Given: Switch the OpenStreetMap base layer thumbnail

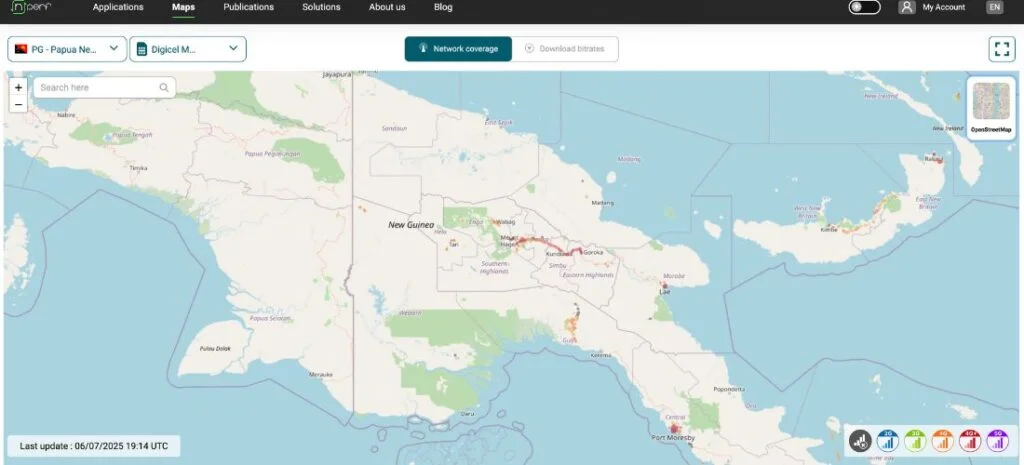Looking at the screenshot, I should pyautogui.click(x=991, y=108).
